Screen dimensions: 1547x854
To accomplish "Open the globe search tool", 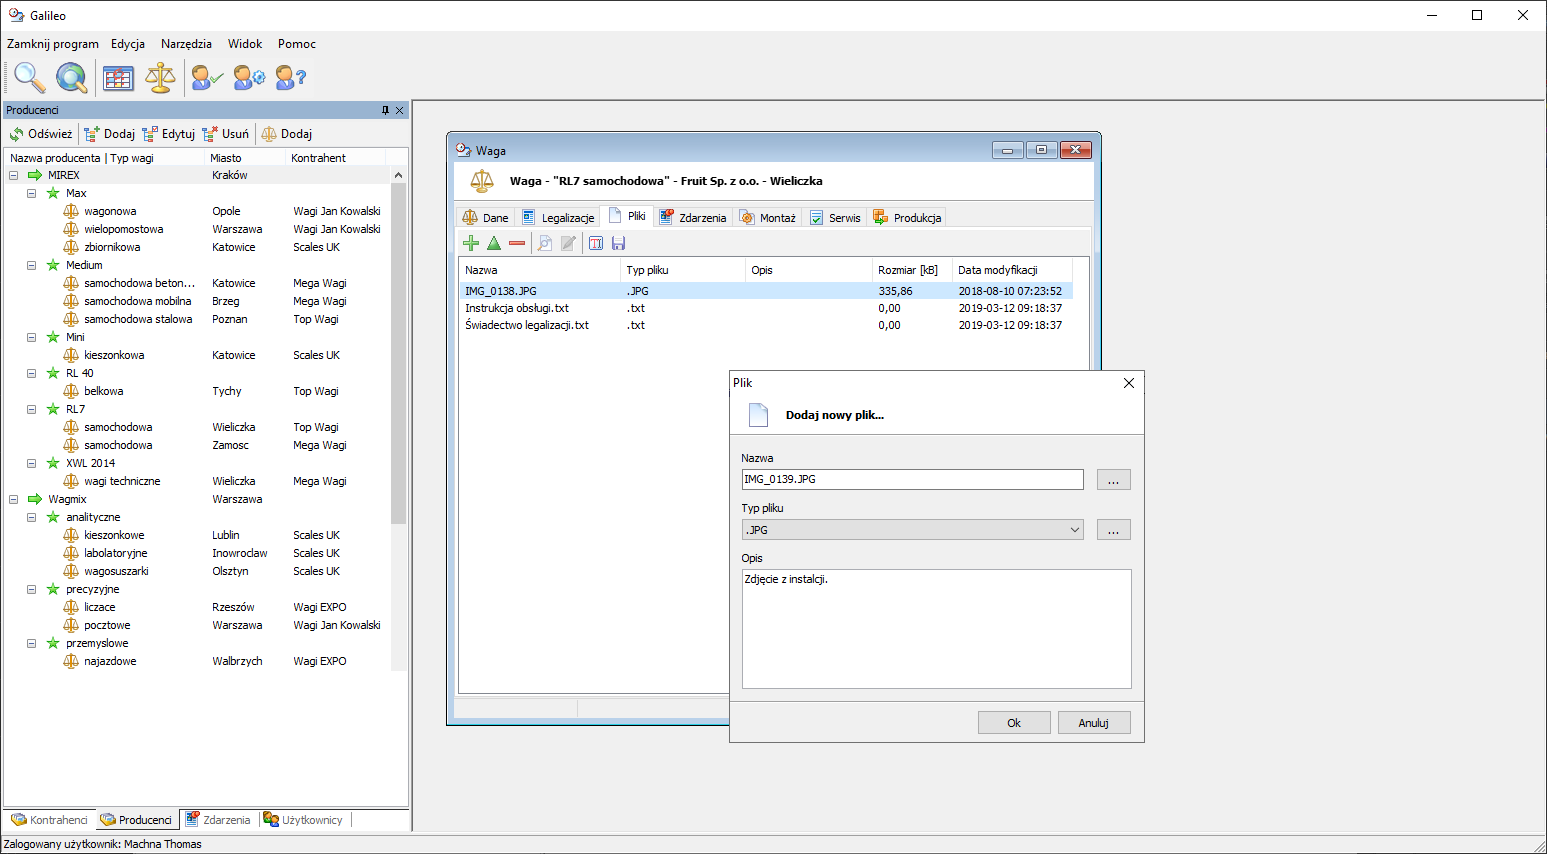I will tap(71, 77).
